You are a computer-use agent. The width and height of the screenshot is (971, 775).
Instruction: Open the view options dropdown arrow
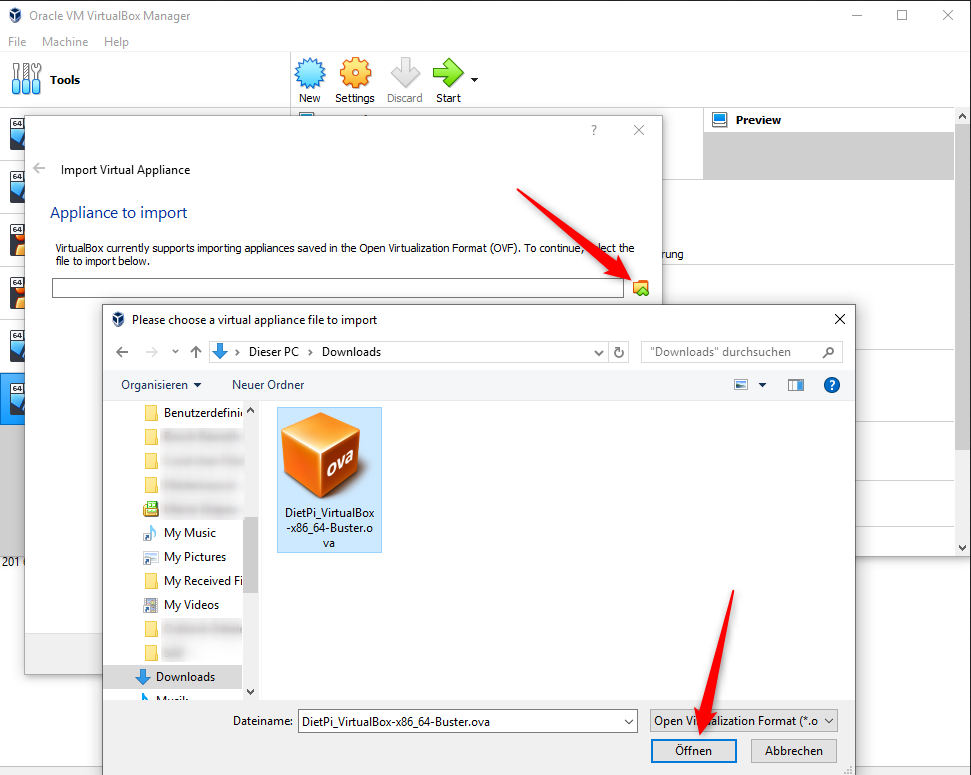(762, 385)
